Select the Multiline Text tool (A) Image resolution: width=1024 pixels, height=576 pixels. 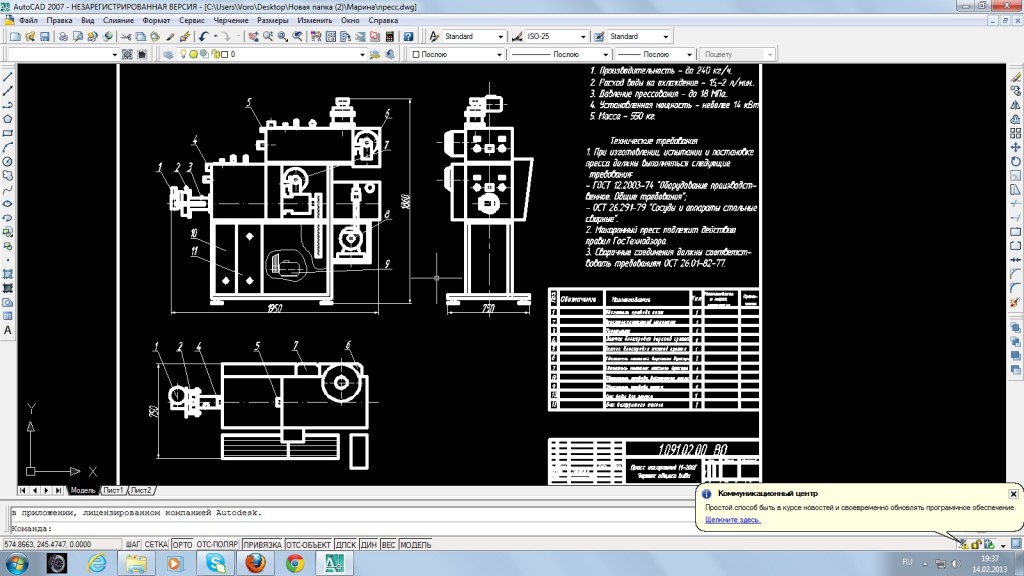tap(8, 330)
